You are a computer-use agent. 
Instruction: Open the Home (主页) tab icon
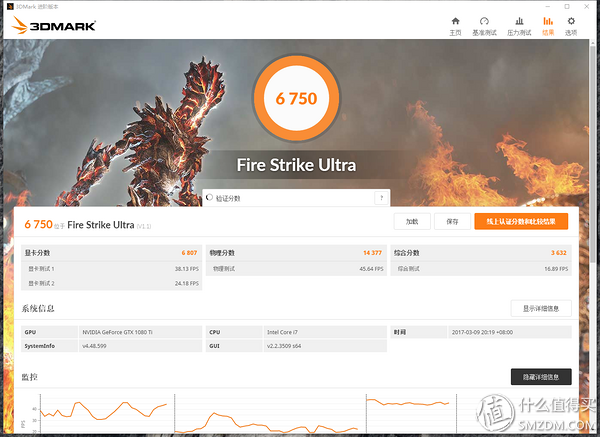455,21
